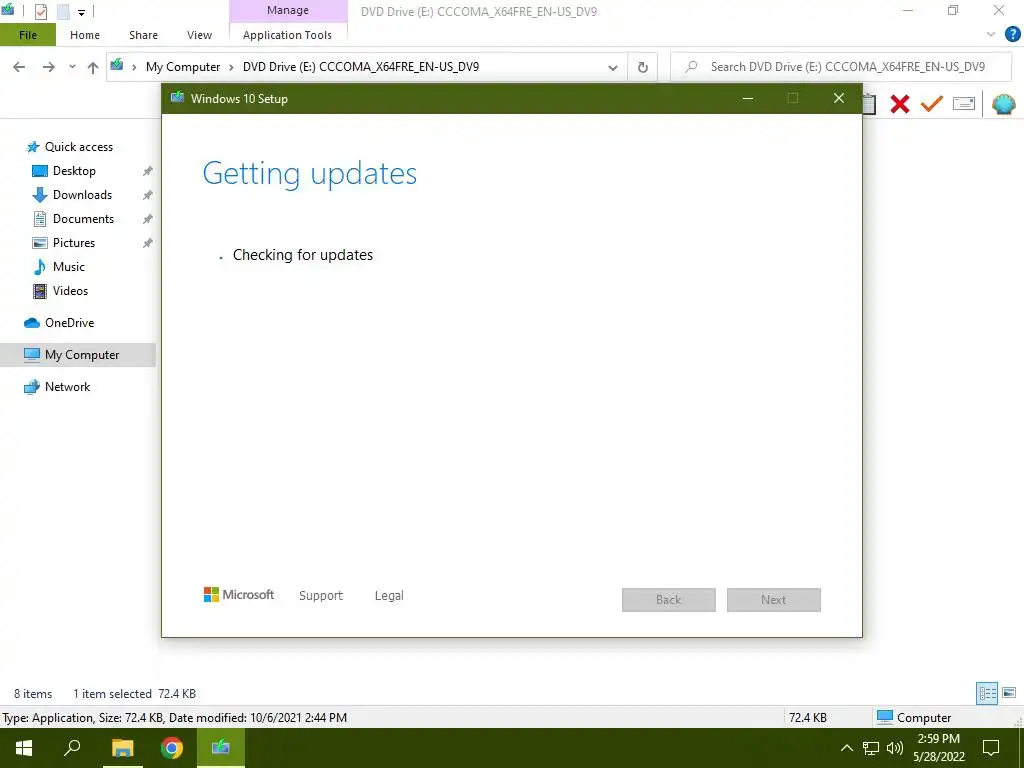The height and width of the screenshot is (768, 1024).
Task: Open Classic Shell settings via the shell icon
Action: click(x=1004, y=104)
